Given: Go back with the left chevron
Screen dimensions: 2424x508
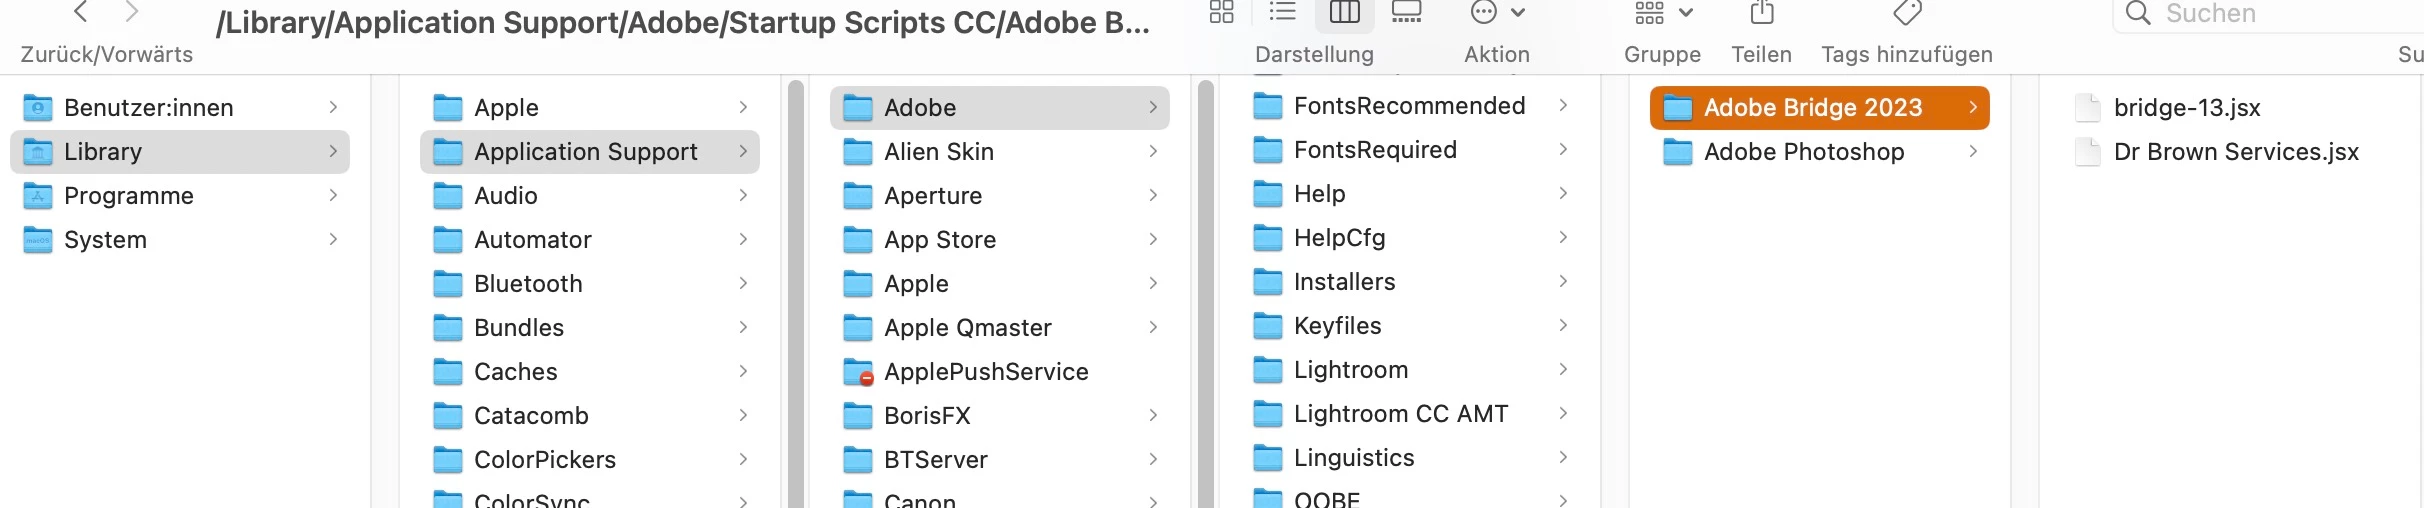Looking at the screenshot, I should coord(81,12).
